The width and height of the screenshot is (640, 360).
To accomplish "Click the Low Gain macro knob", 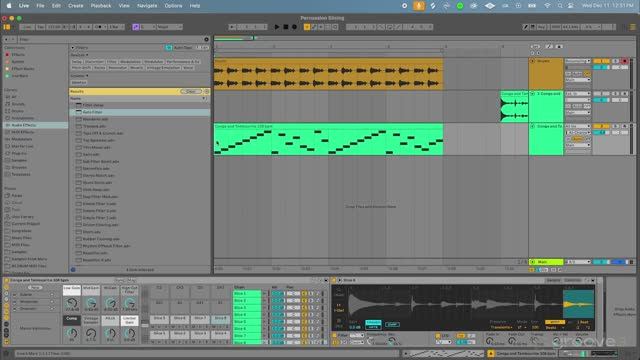I will coord(72,303).
